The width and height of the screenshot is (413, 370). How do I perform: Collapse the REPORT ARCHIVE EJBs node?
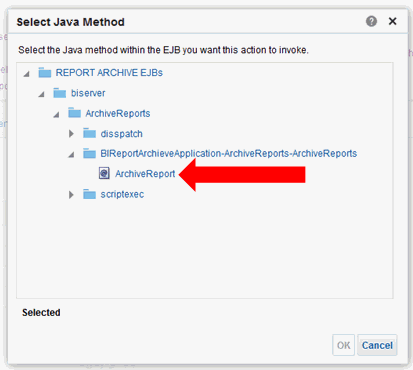click(26, 74)
